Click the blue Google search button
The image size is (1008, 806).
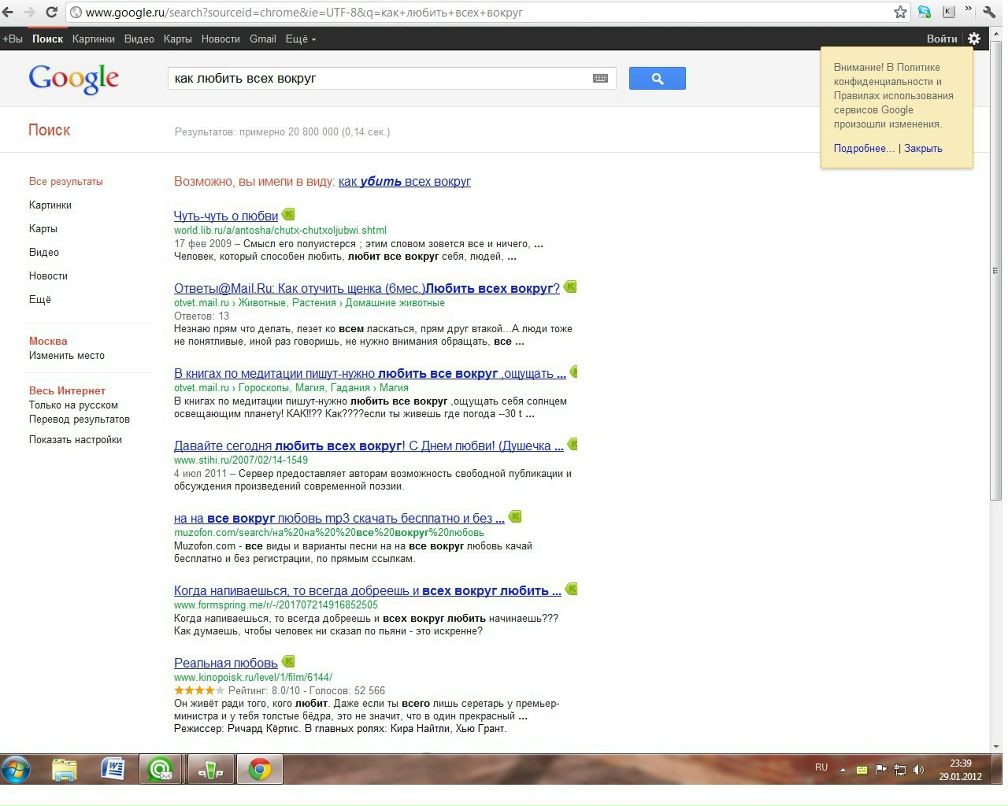pyautogui.click(x=657, y=78)
